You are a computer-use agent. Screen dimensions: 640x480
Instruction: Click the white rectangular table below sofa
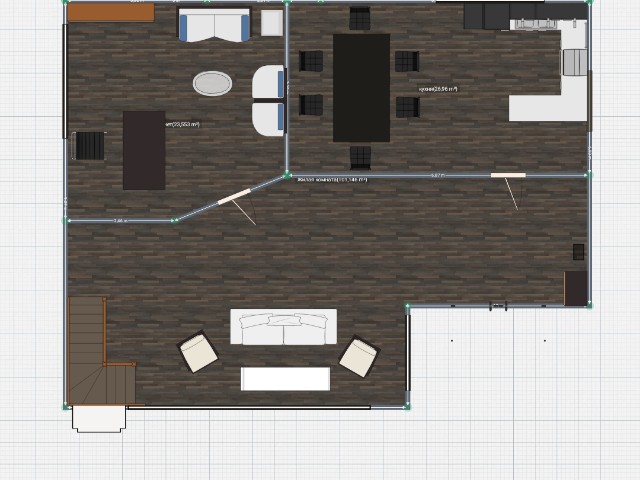285,378
